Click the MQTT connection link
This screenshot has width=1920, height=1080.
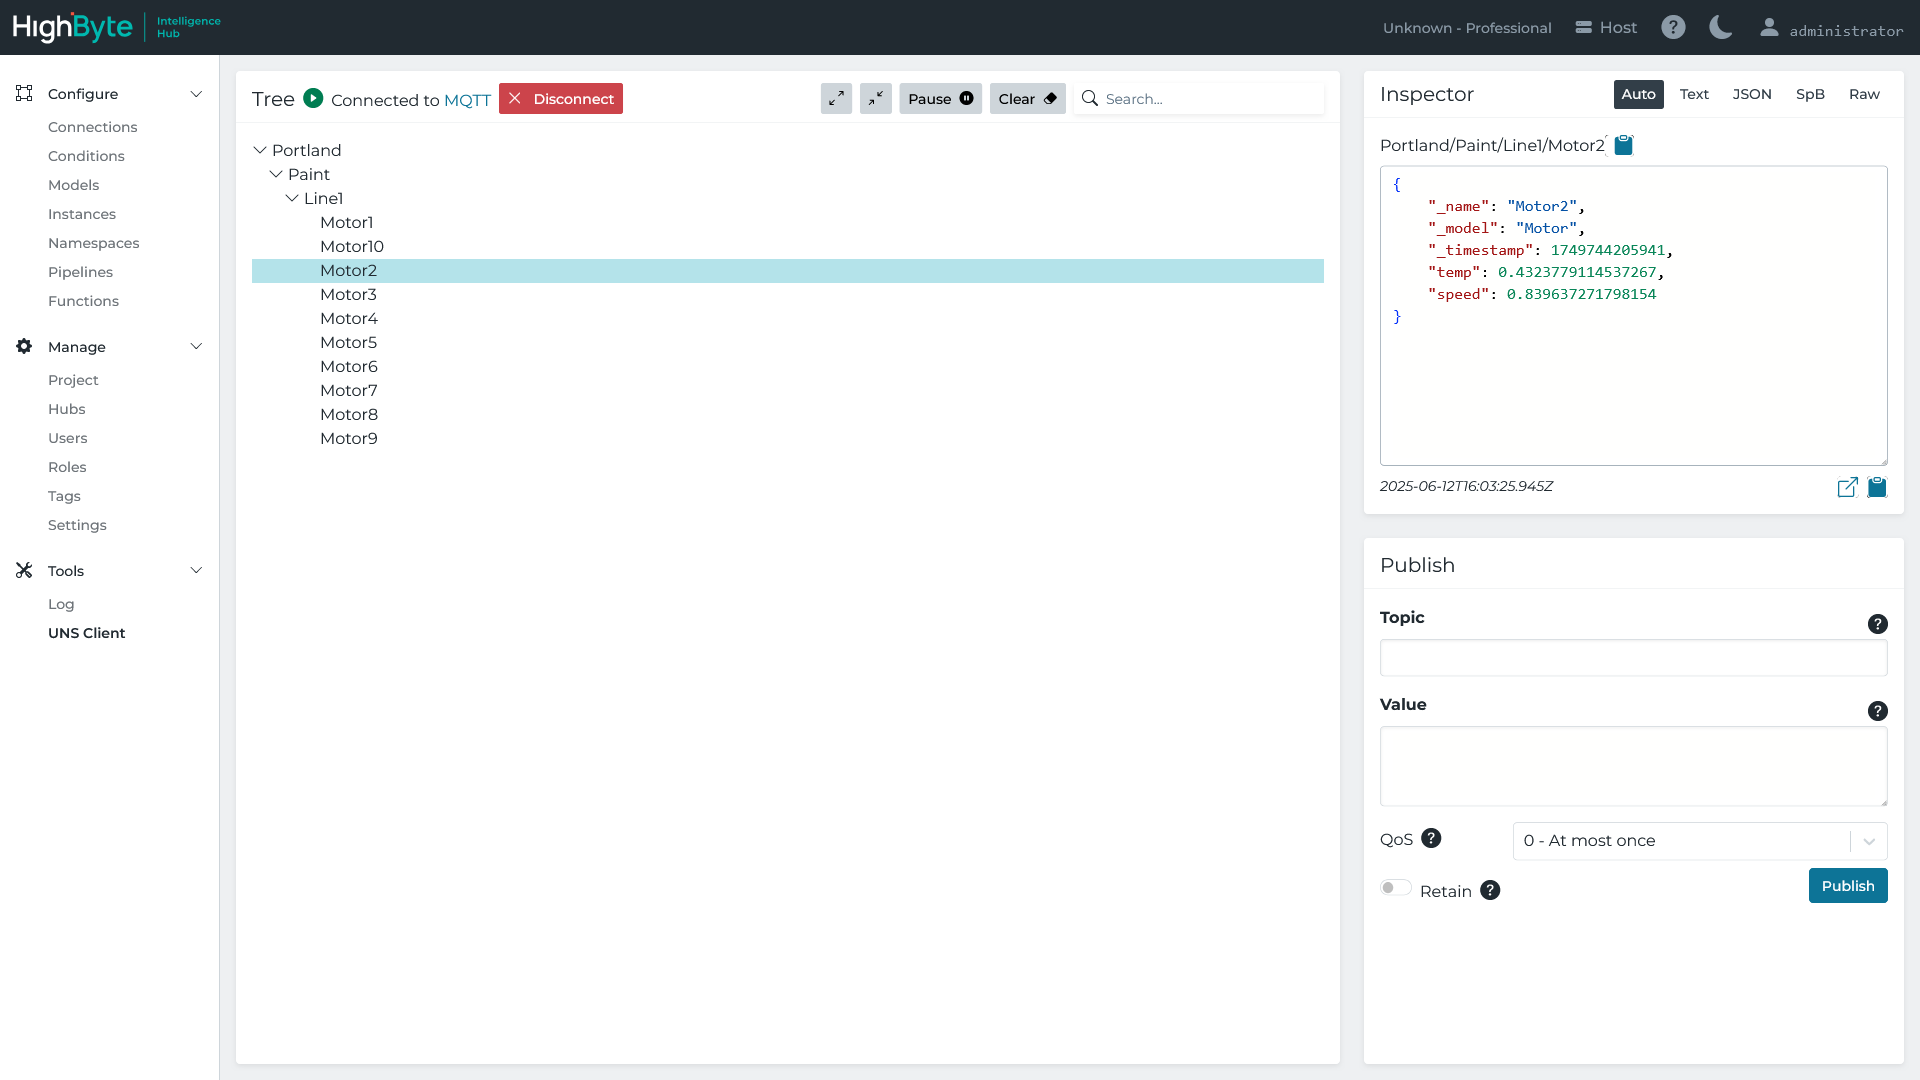tap(467, 100)
